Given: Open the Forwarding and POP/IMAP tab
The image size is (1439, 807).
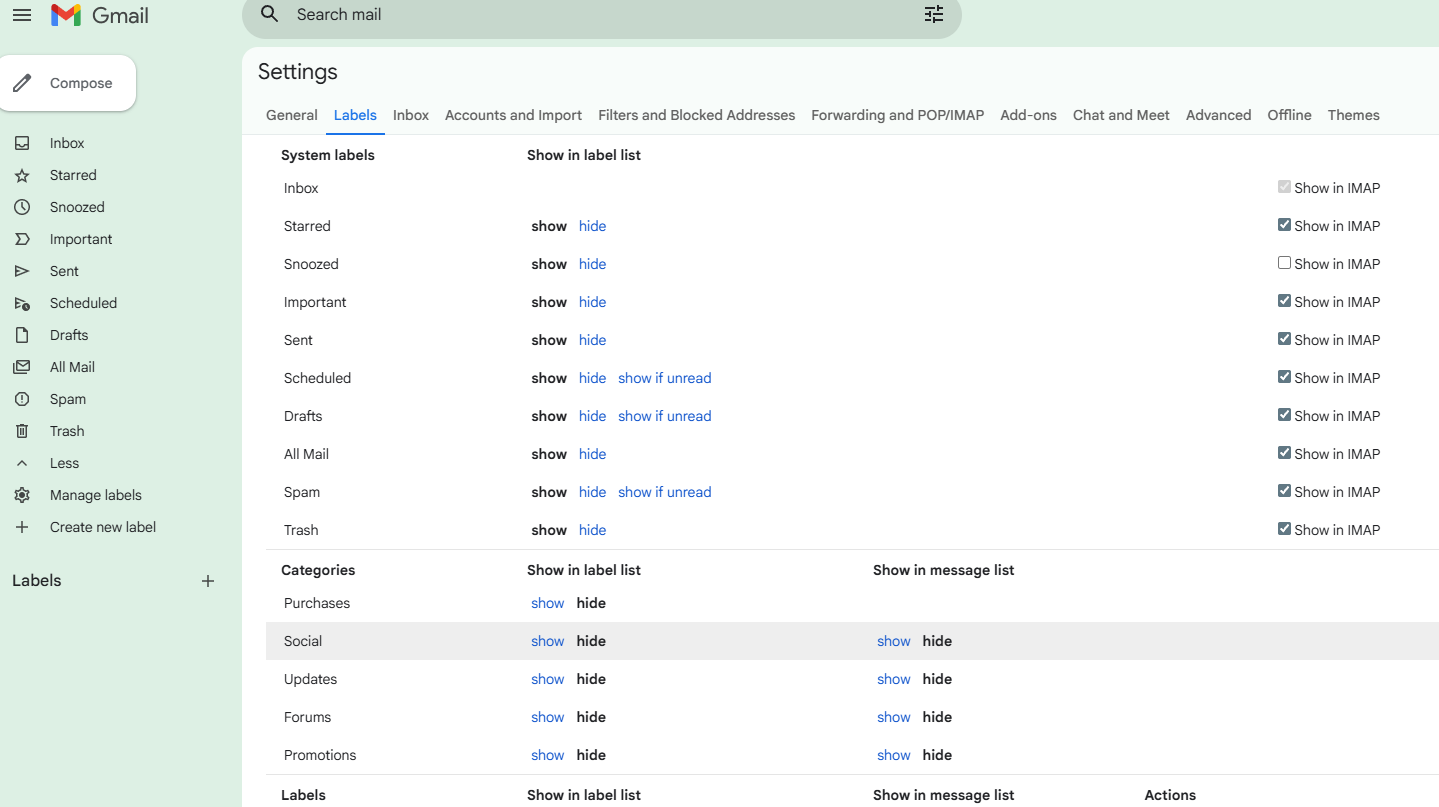Looking at the screenshot, I should click(896, 115).
